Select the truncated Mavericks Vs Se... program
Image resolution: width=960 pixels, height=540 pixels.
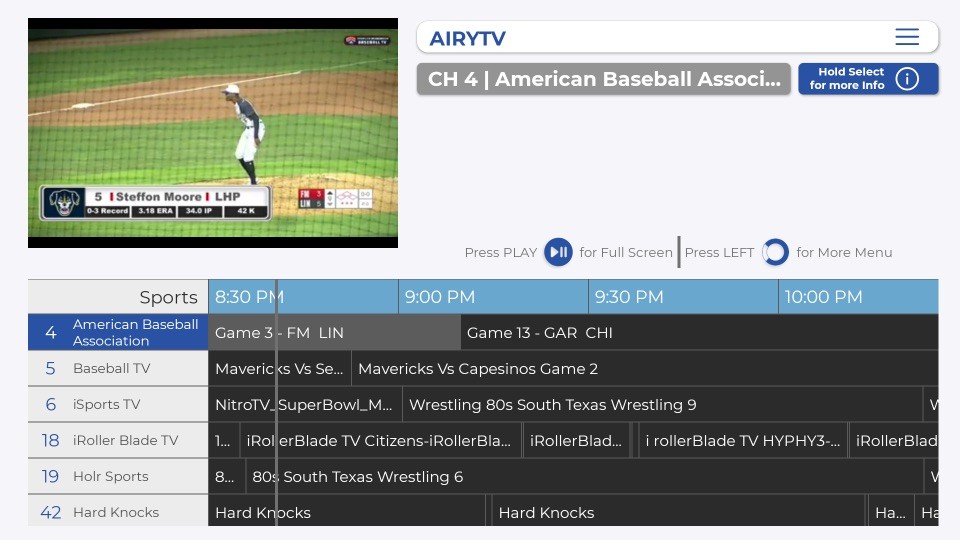[x=280, y=369]
